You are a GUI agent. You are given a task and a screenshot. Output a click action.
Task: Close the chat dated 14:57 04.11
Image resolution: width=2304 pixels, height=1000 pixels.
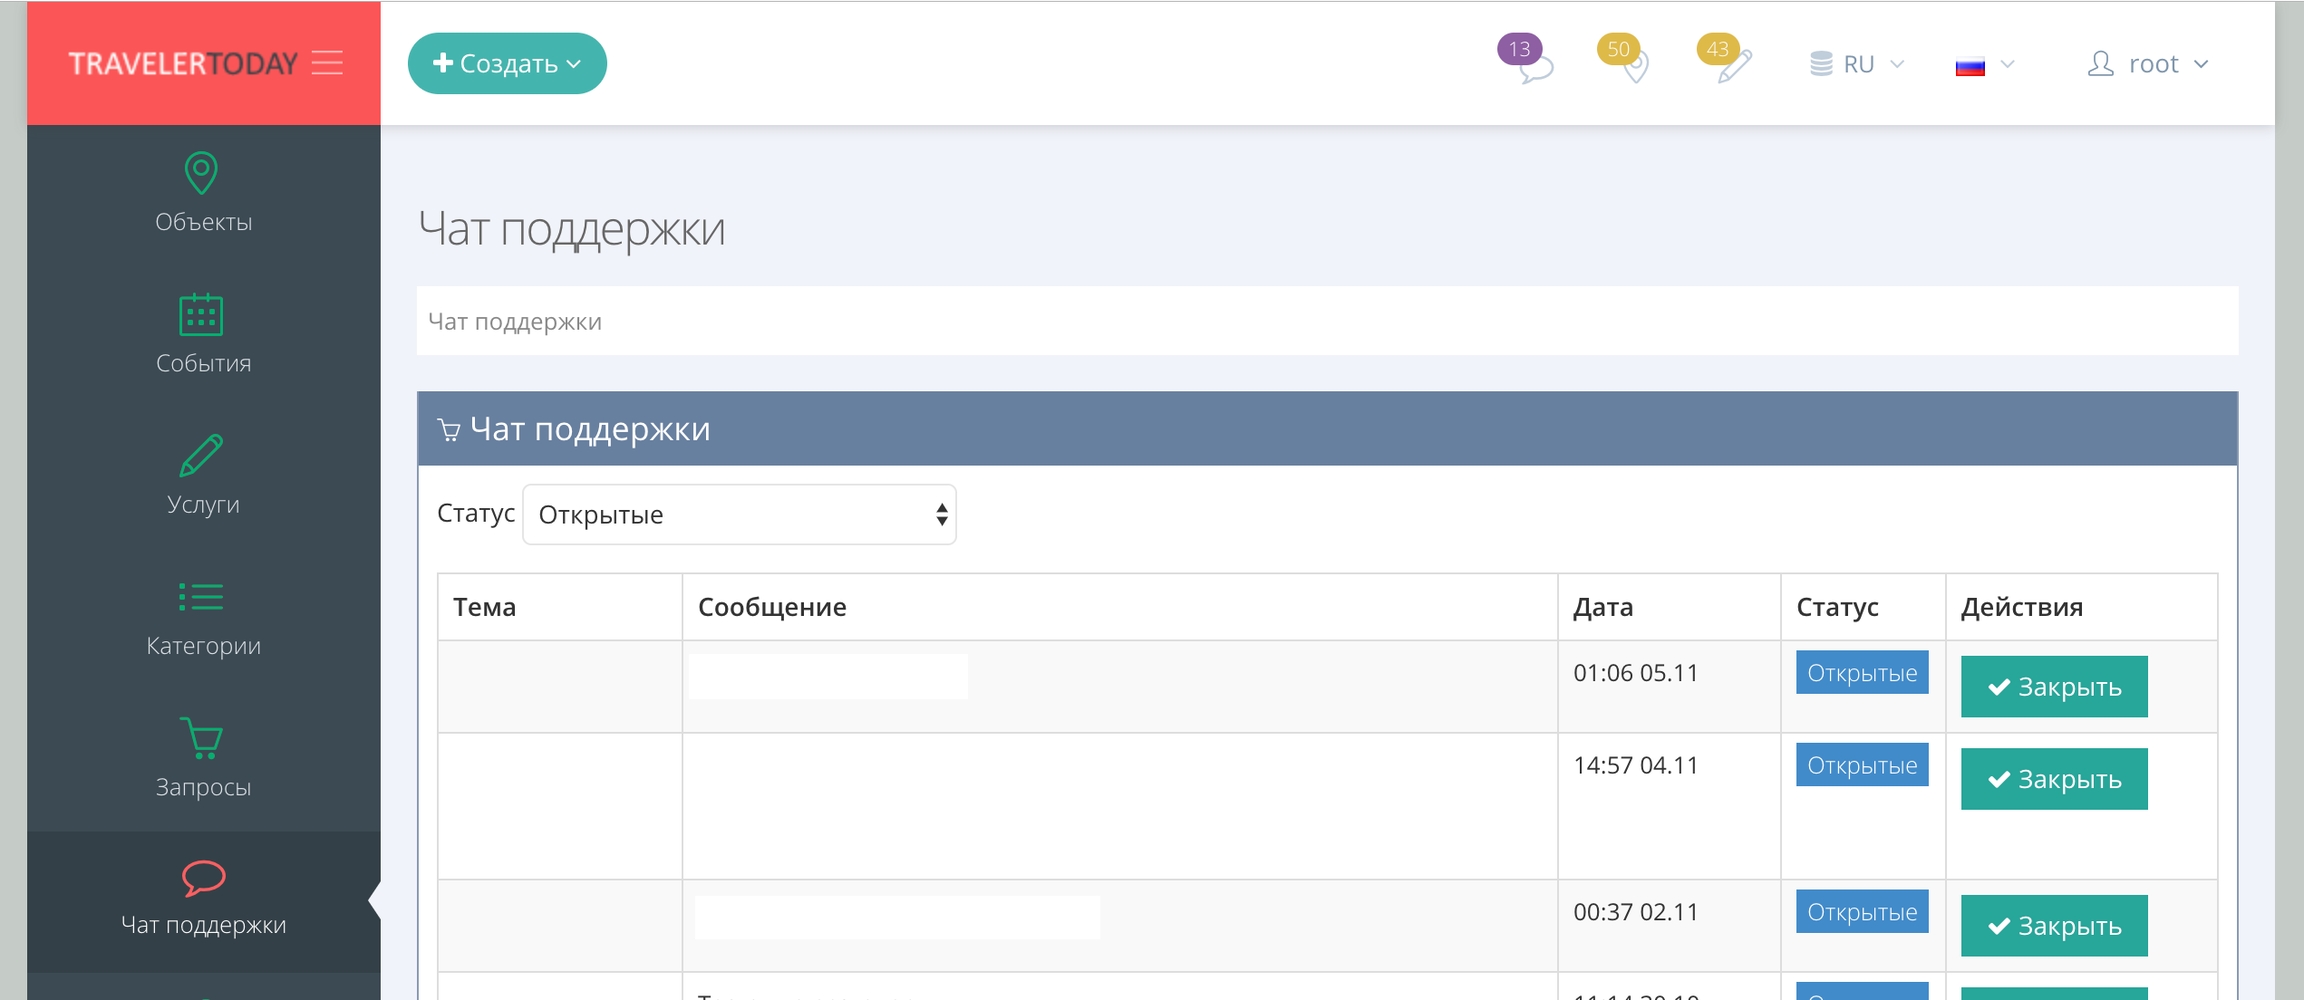point(2053,779)
